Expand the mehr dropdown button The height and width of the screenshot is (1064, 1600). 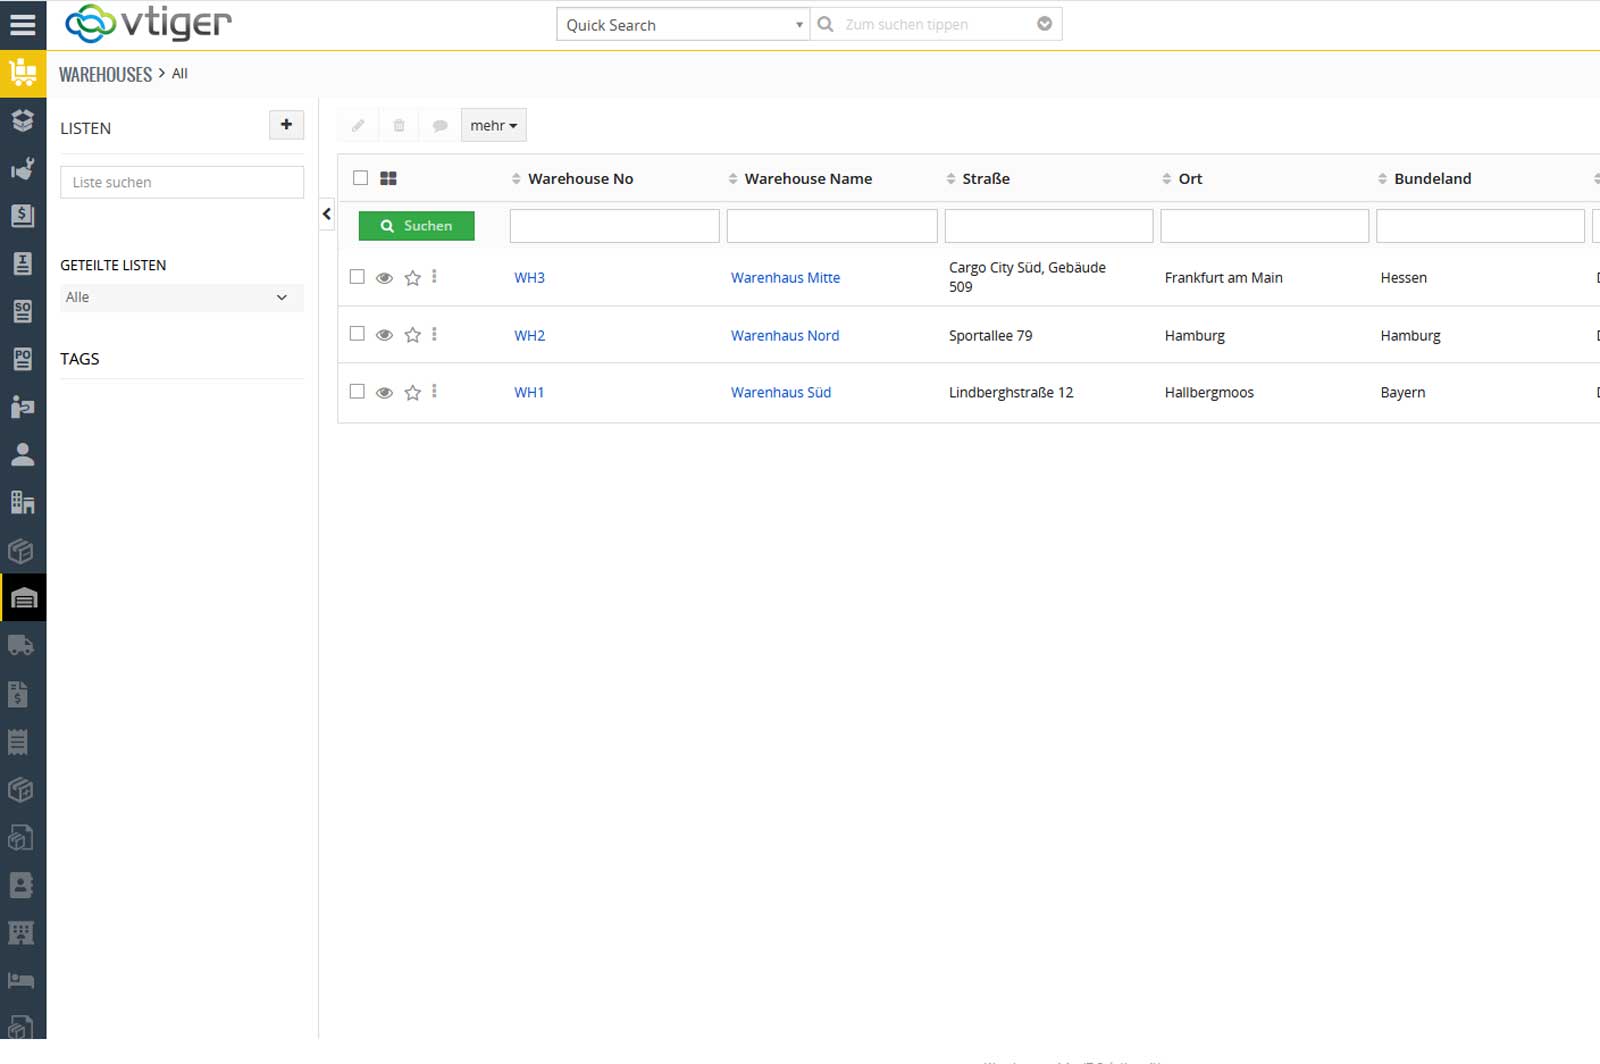493,125
